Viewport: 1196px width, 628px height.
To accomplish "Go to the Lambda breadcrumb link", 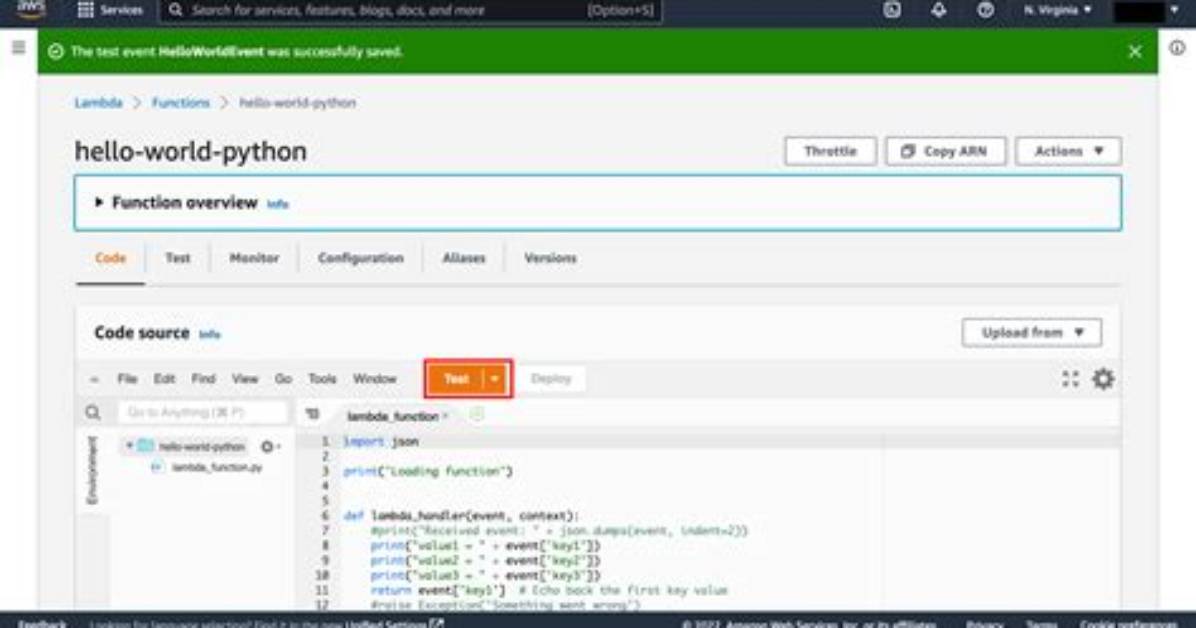I will click(98, 102).
